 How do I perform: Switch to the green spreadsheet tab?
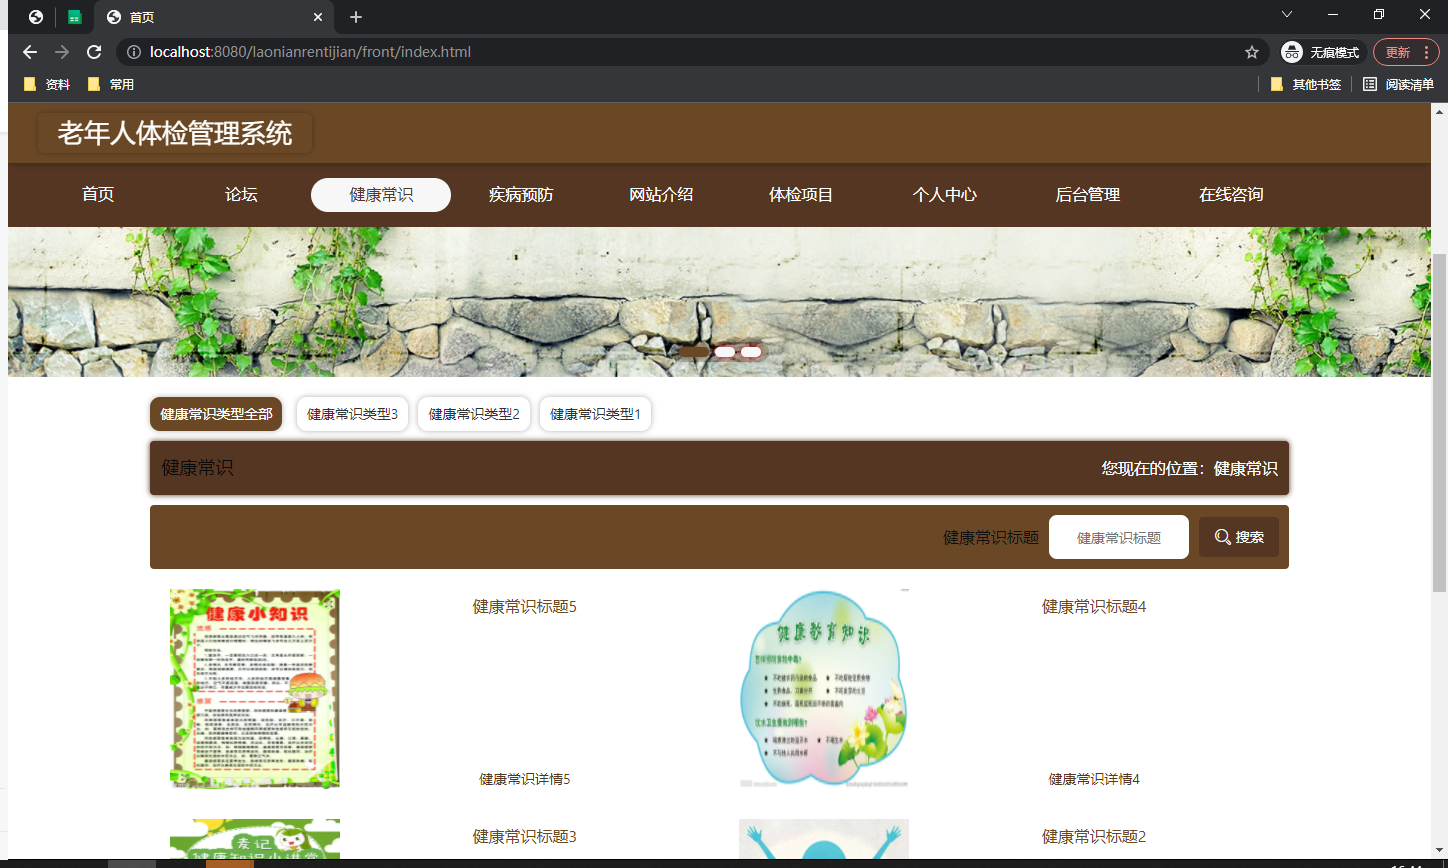pyautogui.click(x=75, y=17)
